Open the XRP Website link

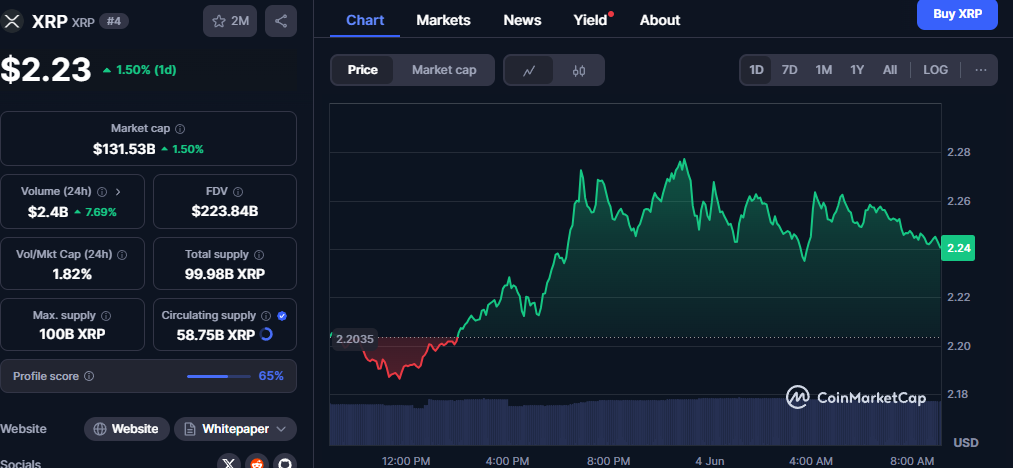pyautogui.click(x=127, y=429)
